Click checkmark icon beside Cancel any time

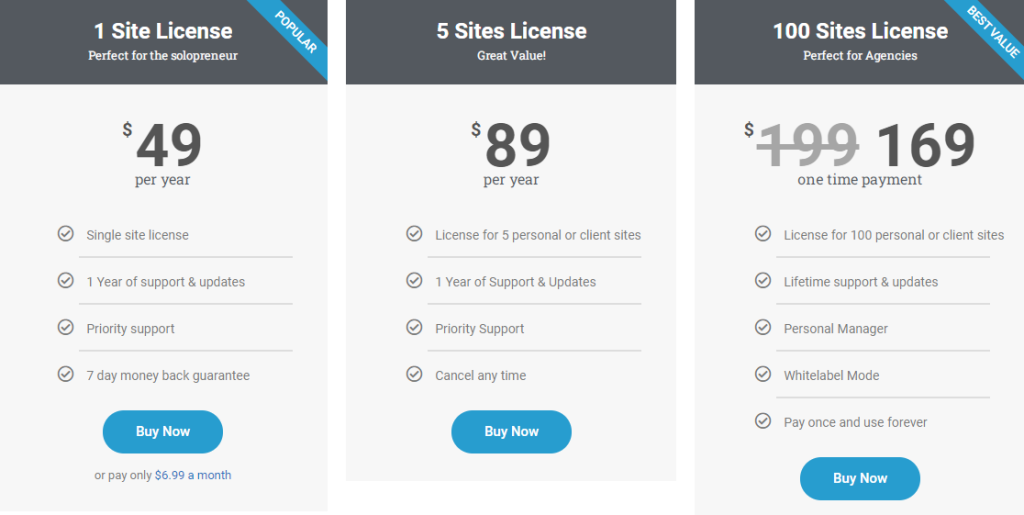(x=414, y=374)
